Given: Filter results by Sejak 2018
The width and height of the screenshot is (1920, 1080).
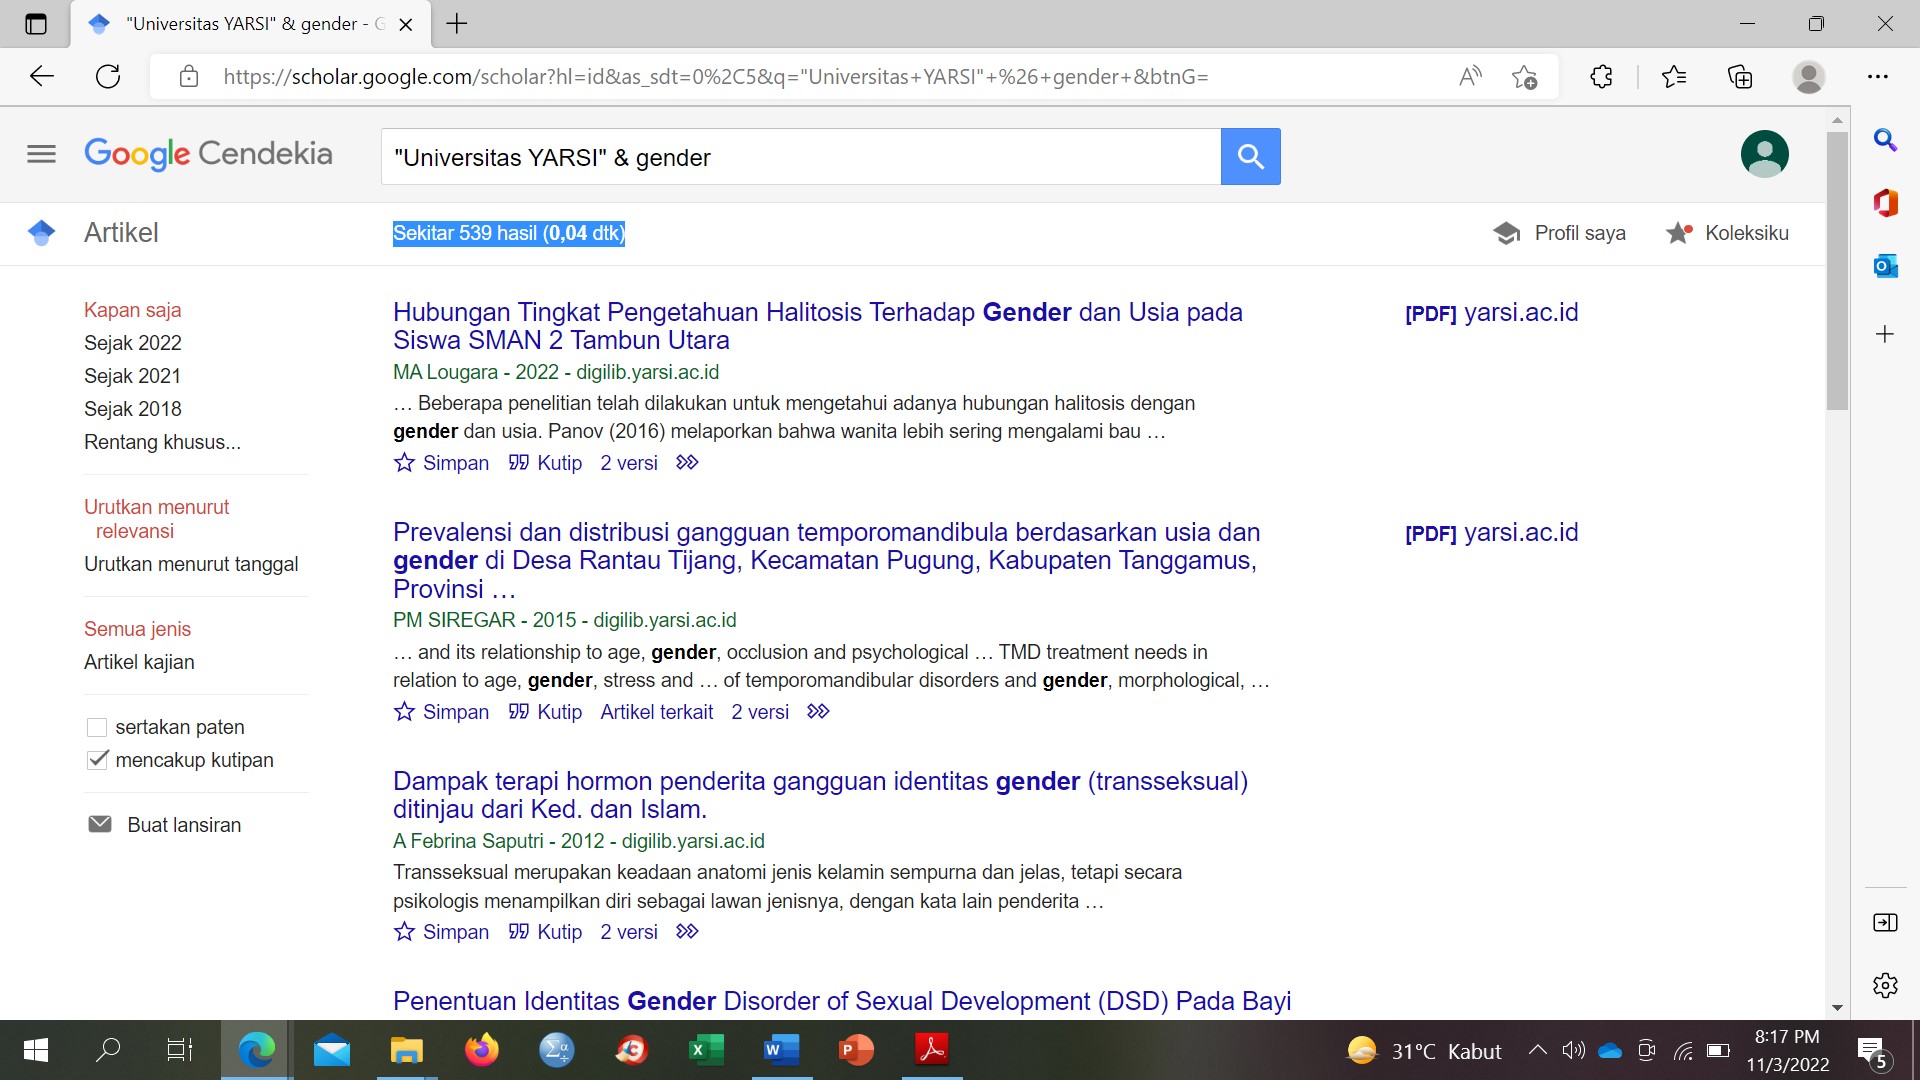Looking at the screenshot, I should (x=133, y=409).
